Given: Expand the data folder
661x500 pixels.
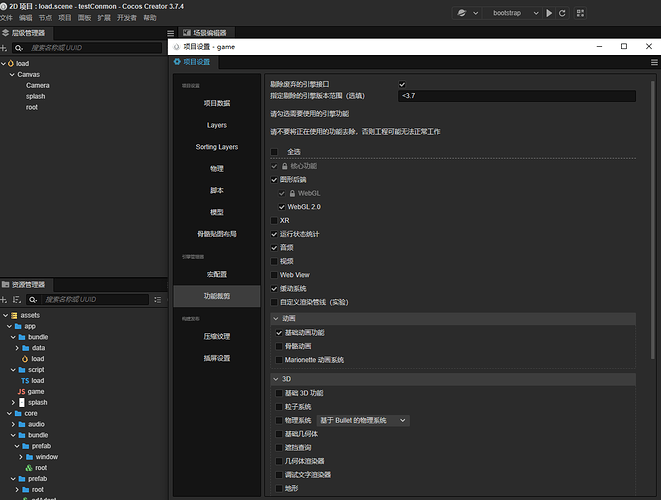Looking at the screenshot, I should pyautogui.click(x=17, y=348).
